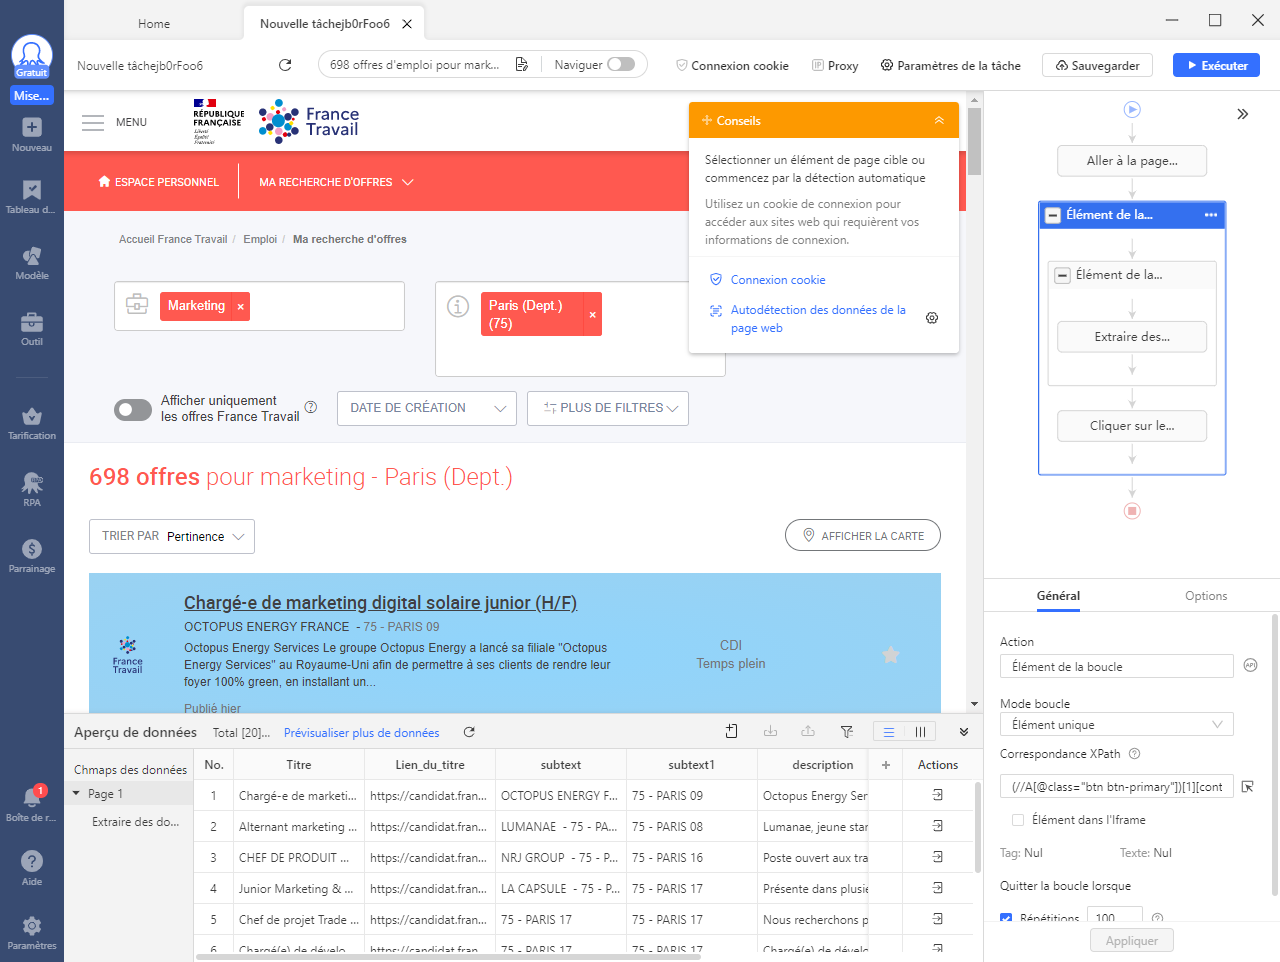Screen dimensions: 1280x962
Task: Click the Sauvegarder button
Action: 1097,65
